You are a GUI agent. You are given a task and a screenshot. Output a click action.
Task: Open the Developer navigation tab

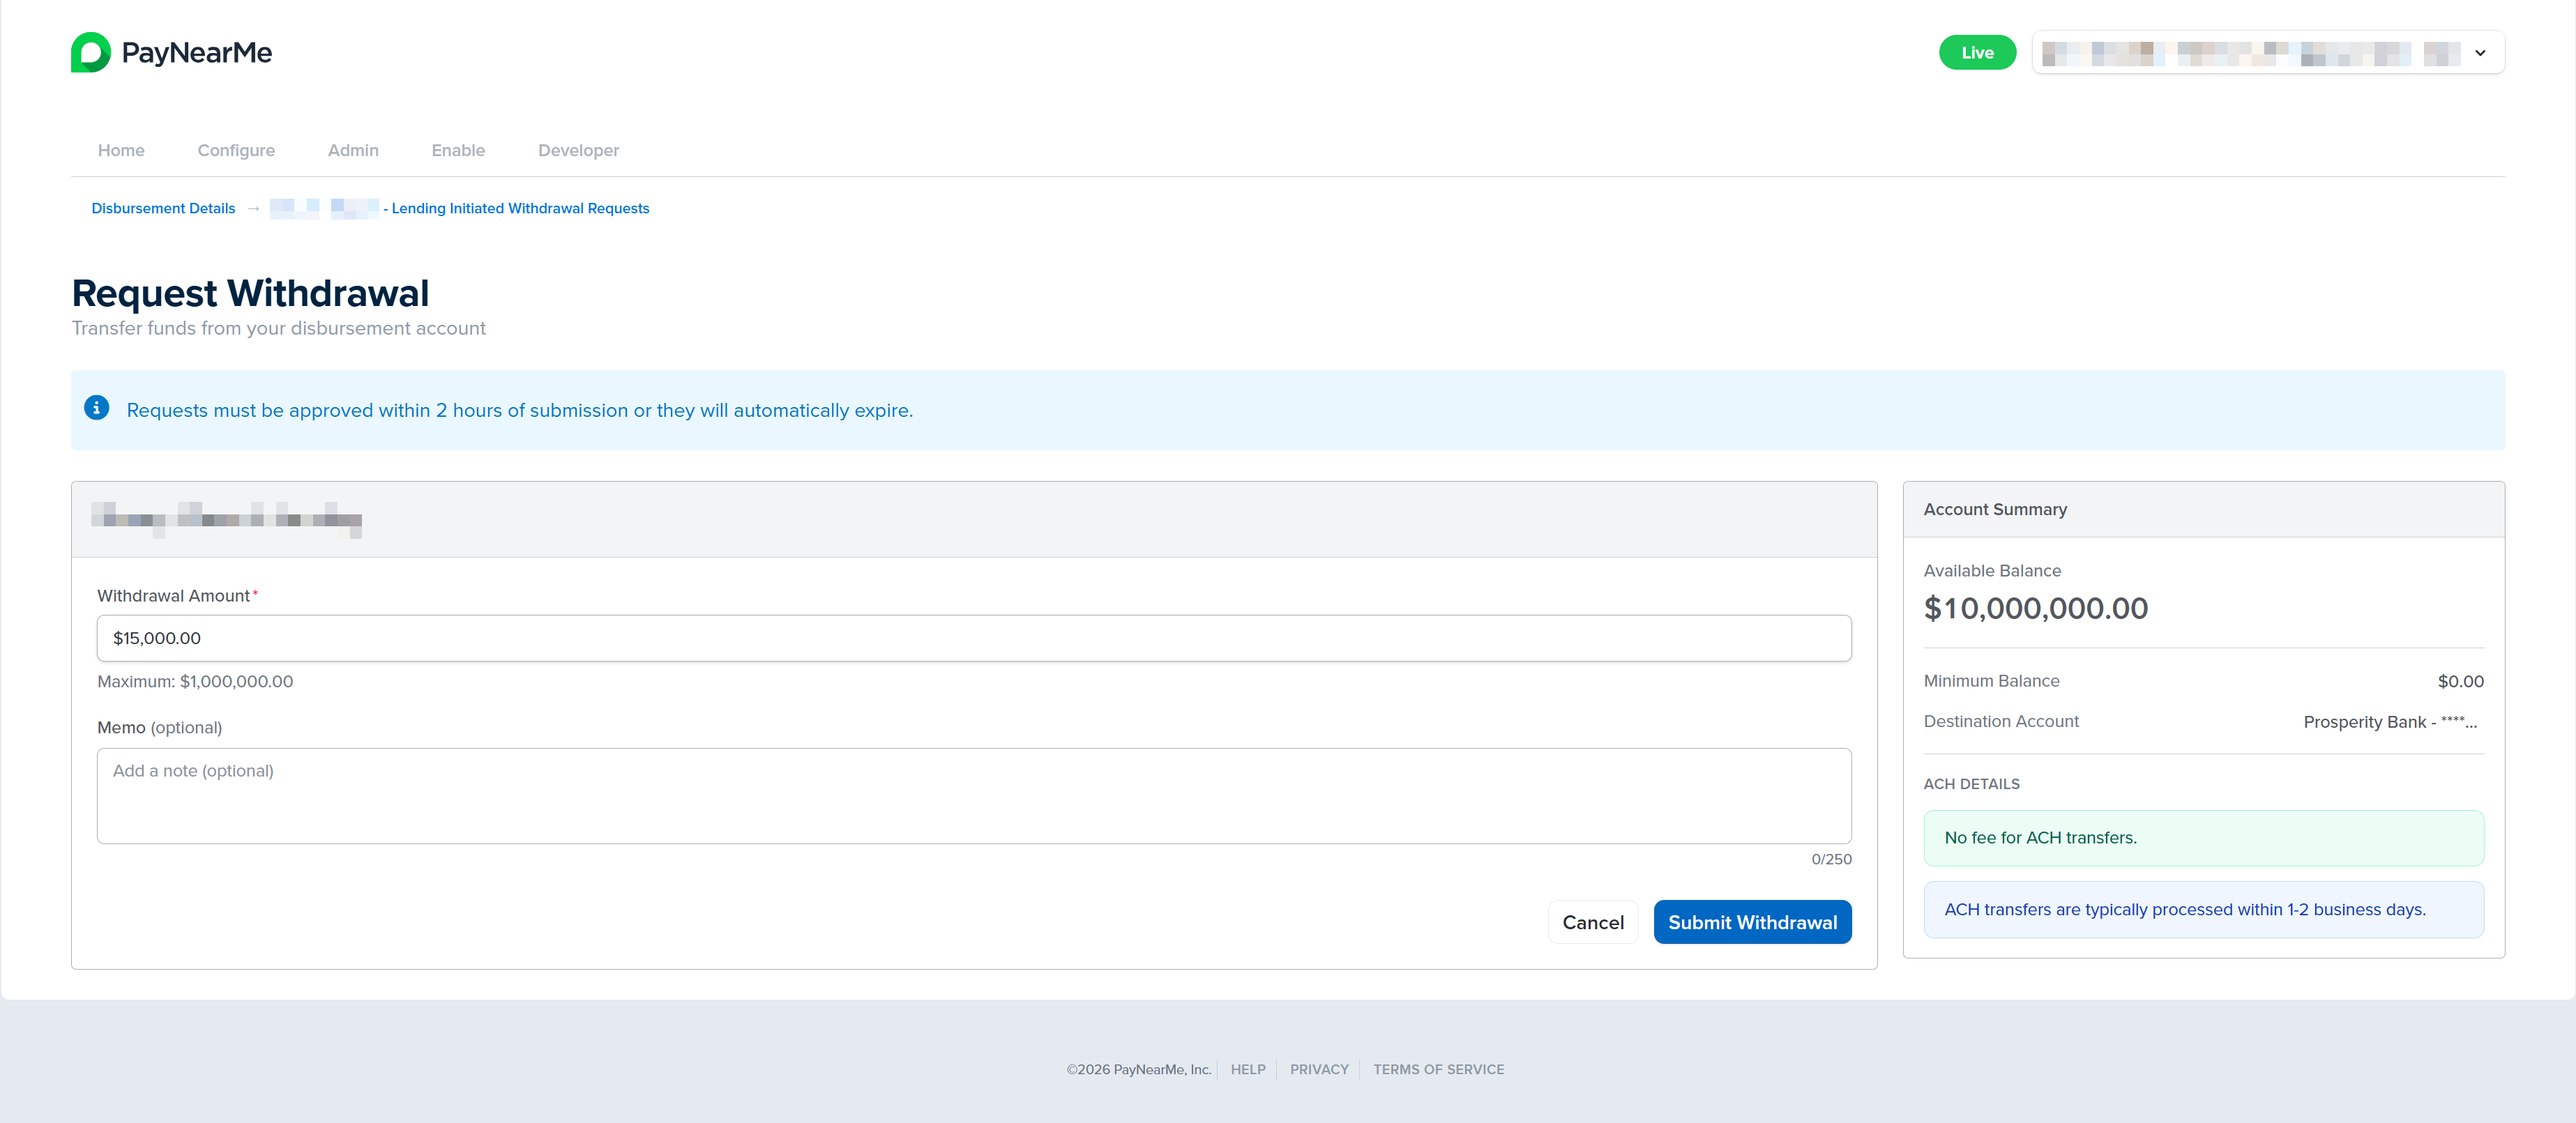[578, 150]
